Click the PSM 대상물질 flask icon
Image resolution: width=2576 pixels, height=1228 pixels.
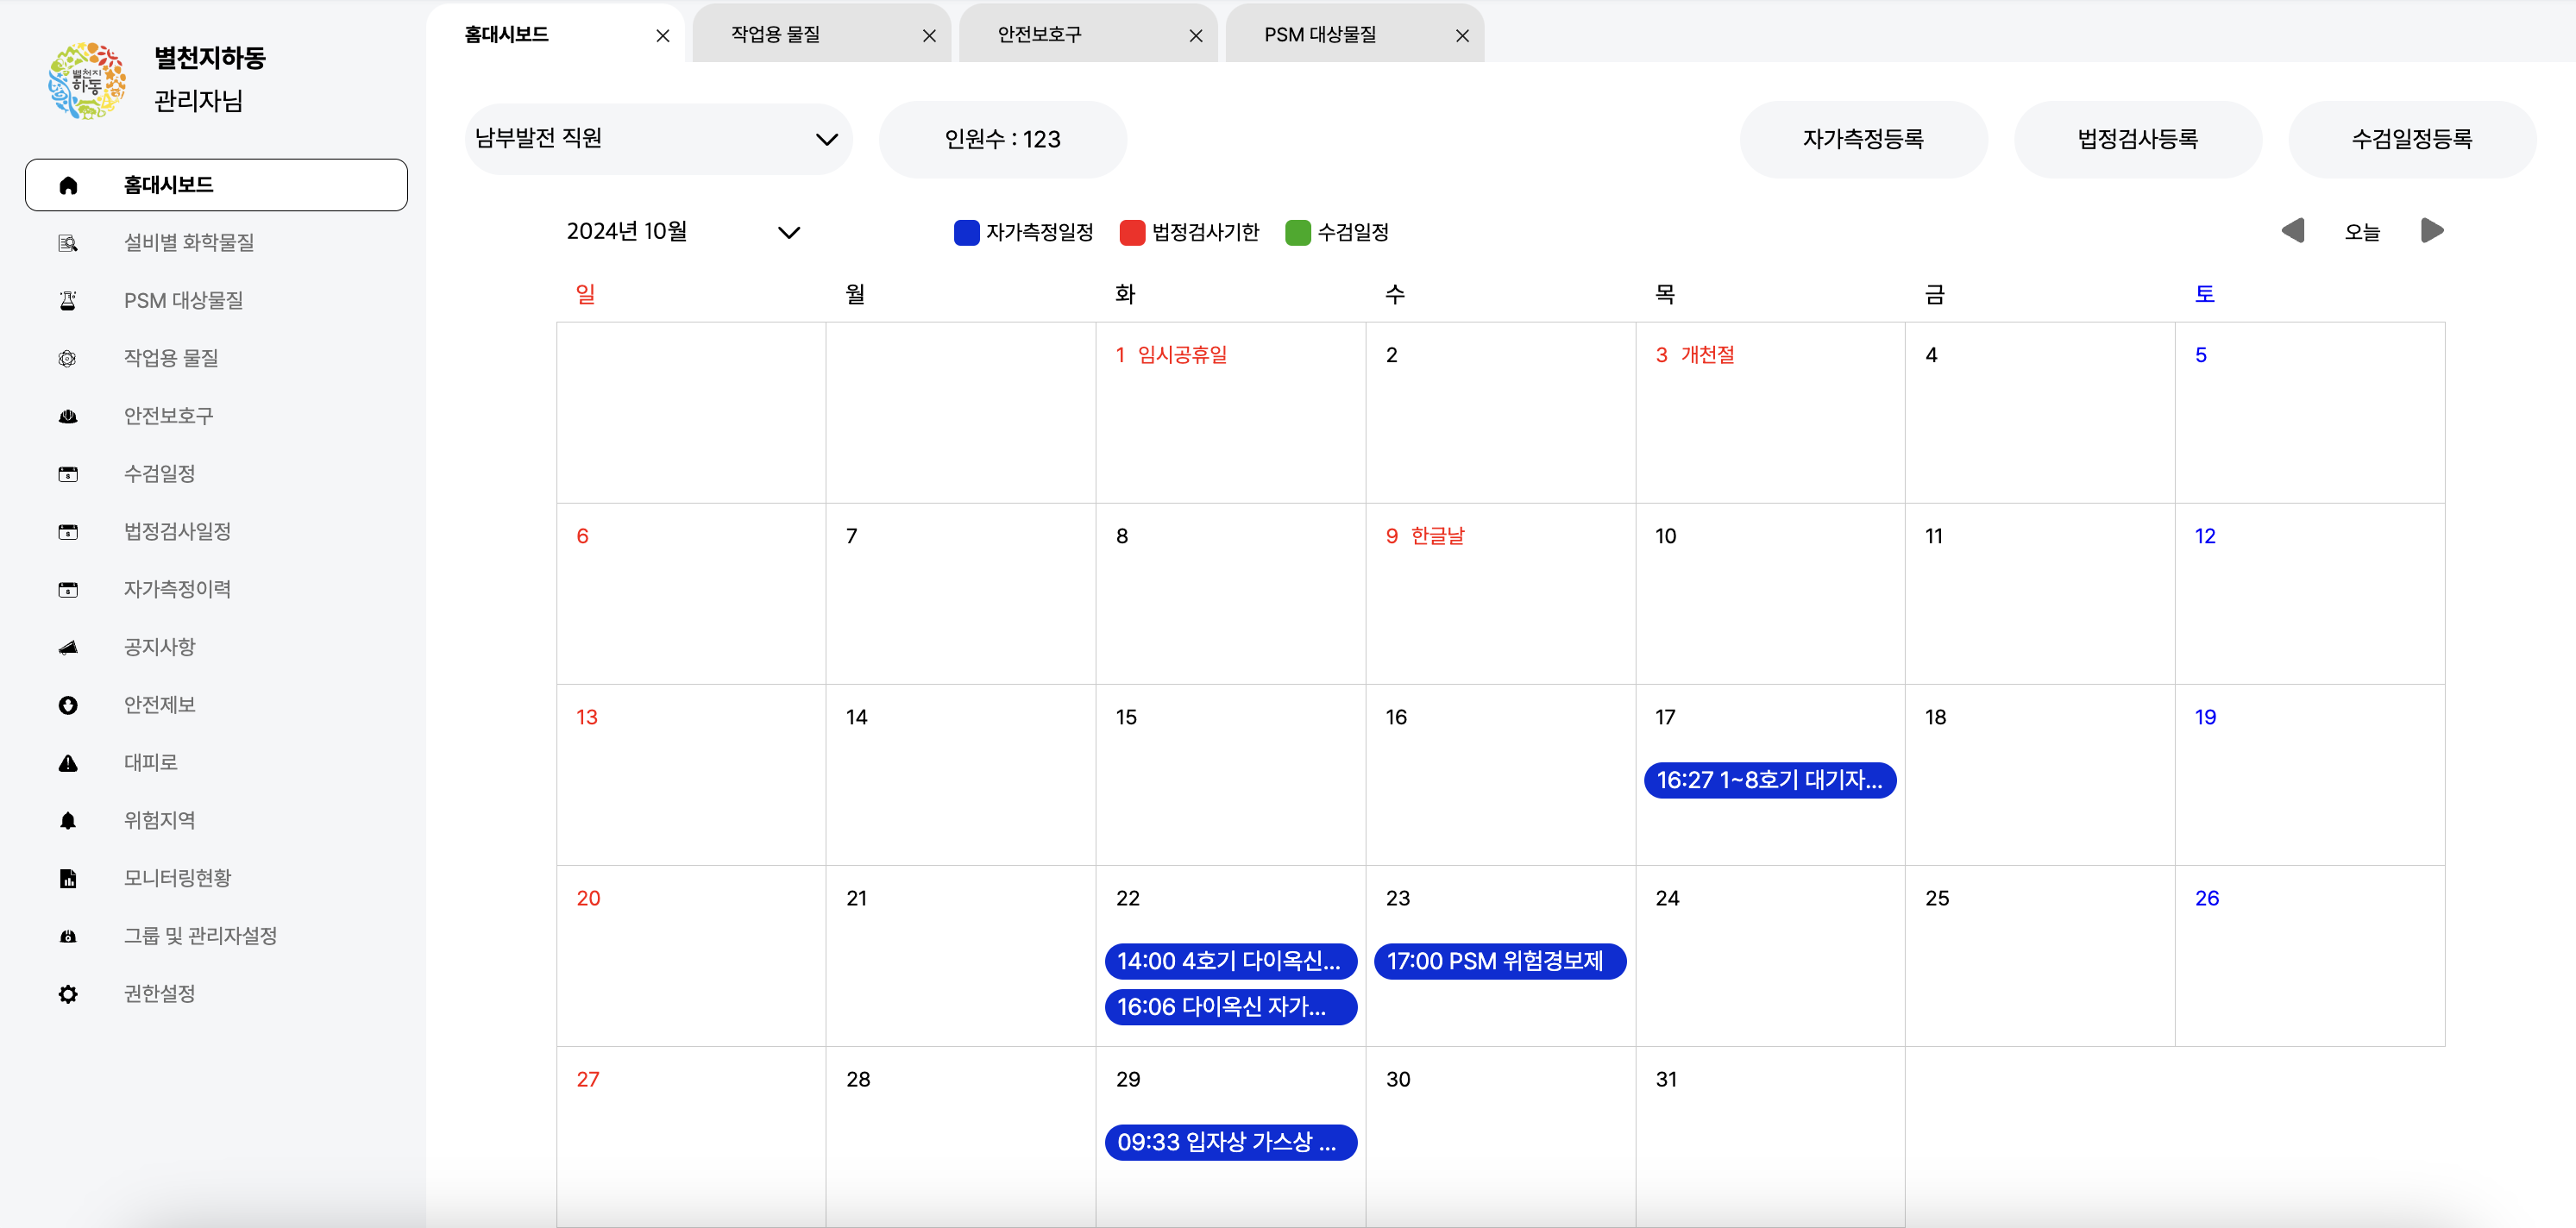pyautogui.click(x=68, y=300)
